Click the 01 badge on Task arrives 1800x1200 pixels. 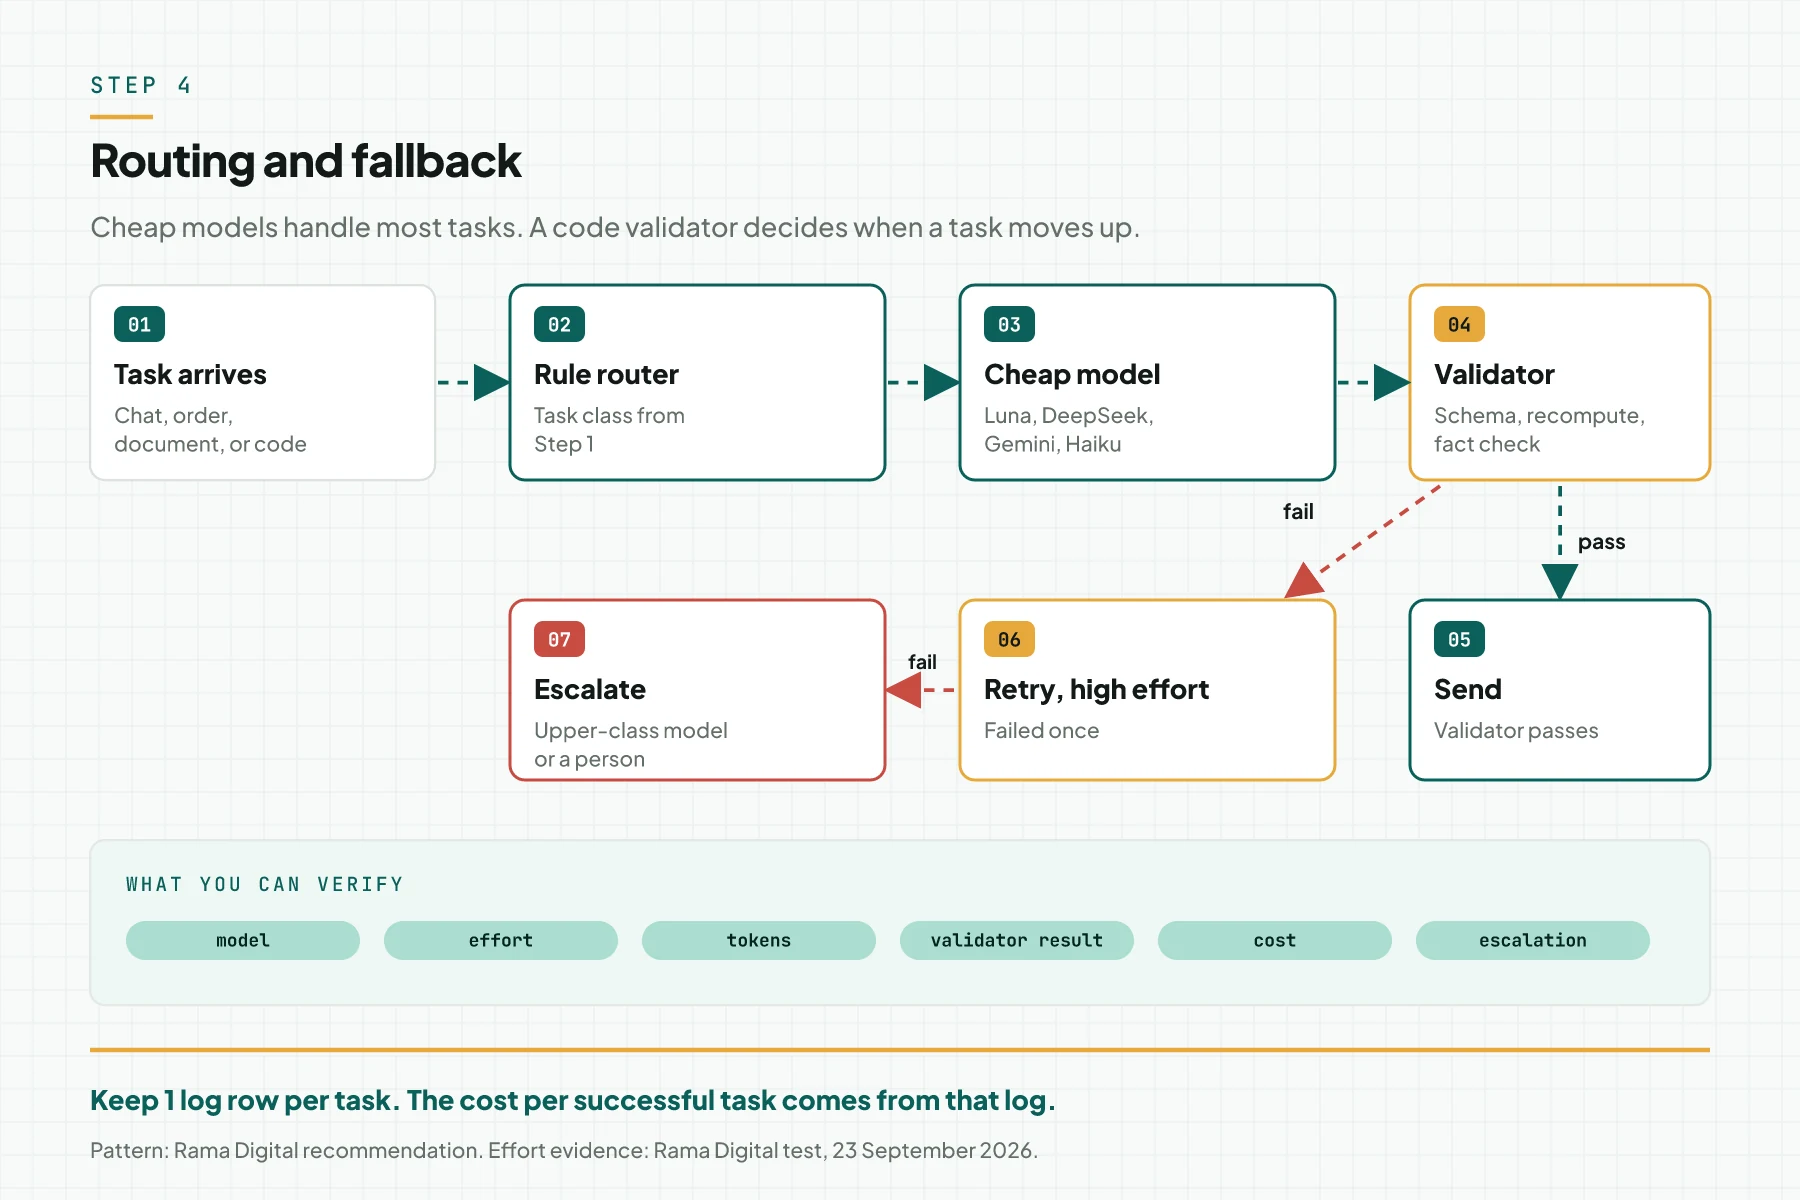coord(139,324)
